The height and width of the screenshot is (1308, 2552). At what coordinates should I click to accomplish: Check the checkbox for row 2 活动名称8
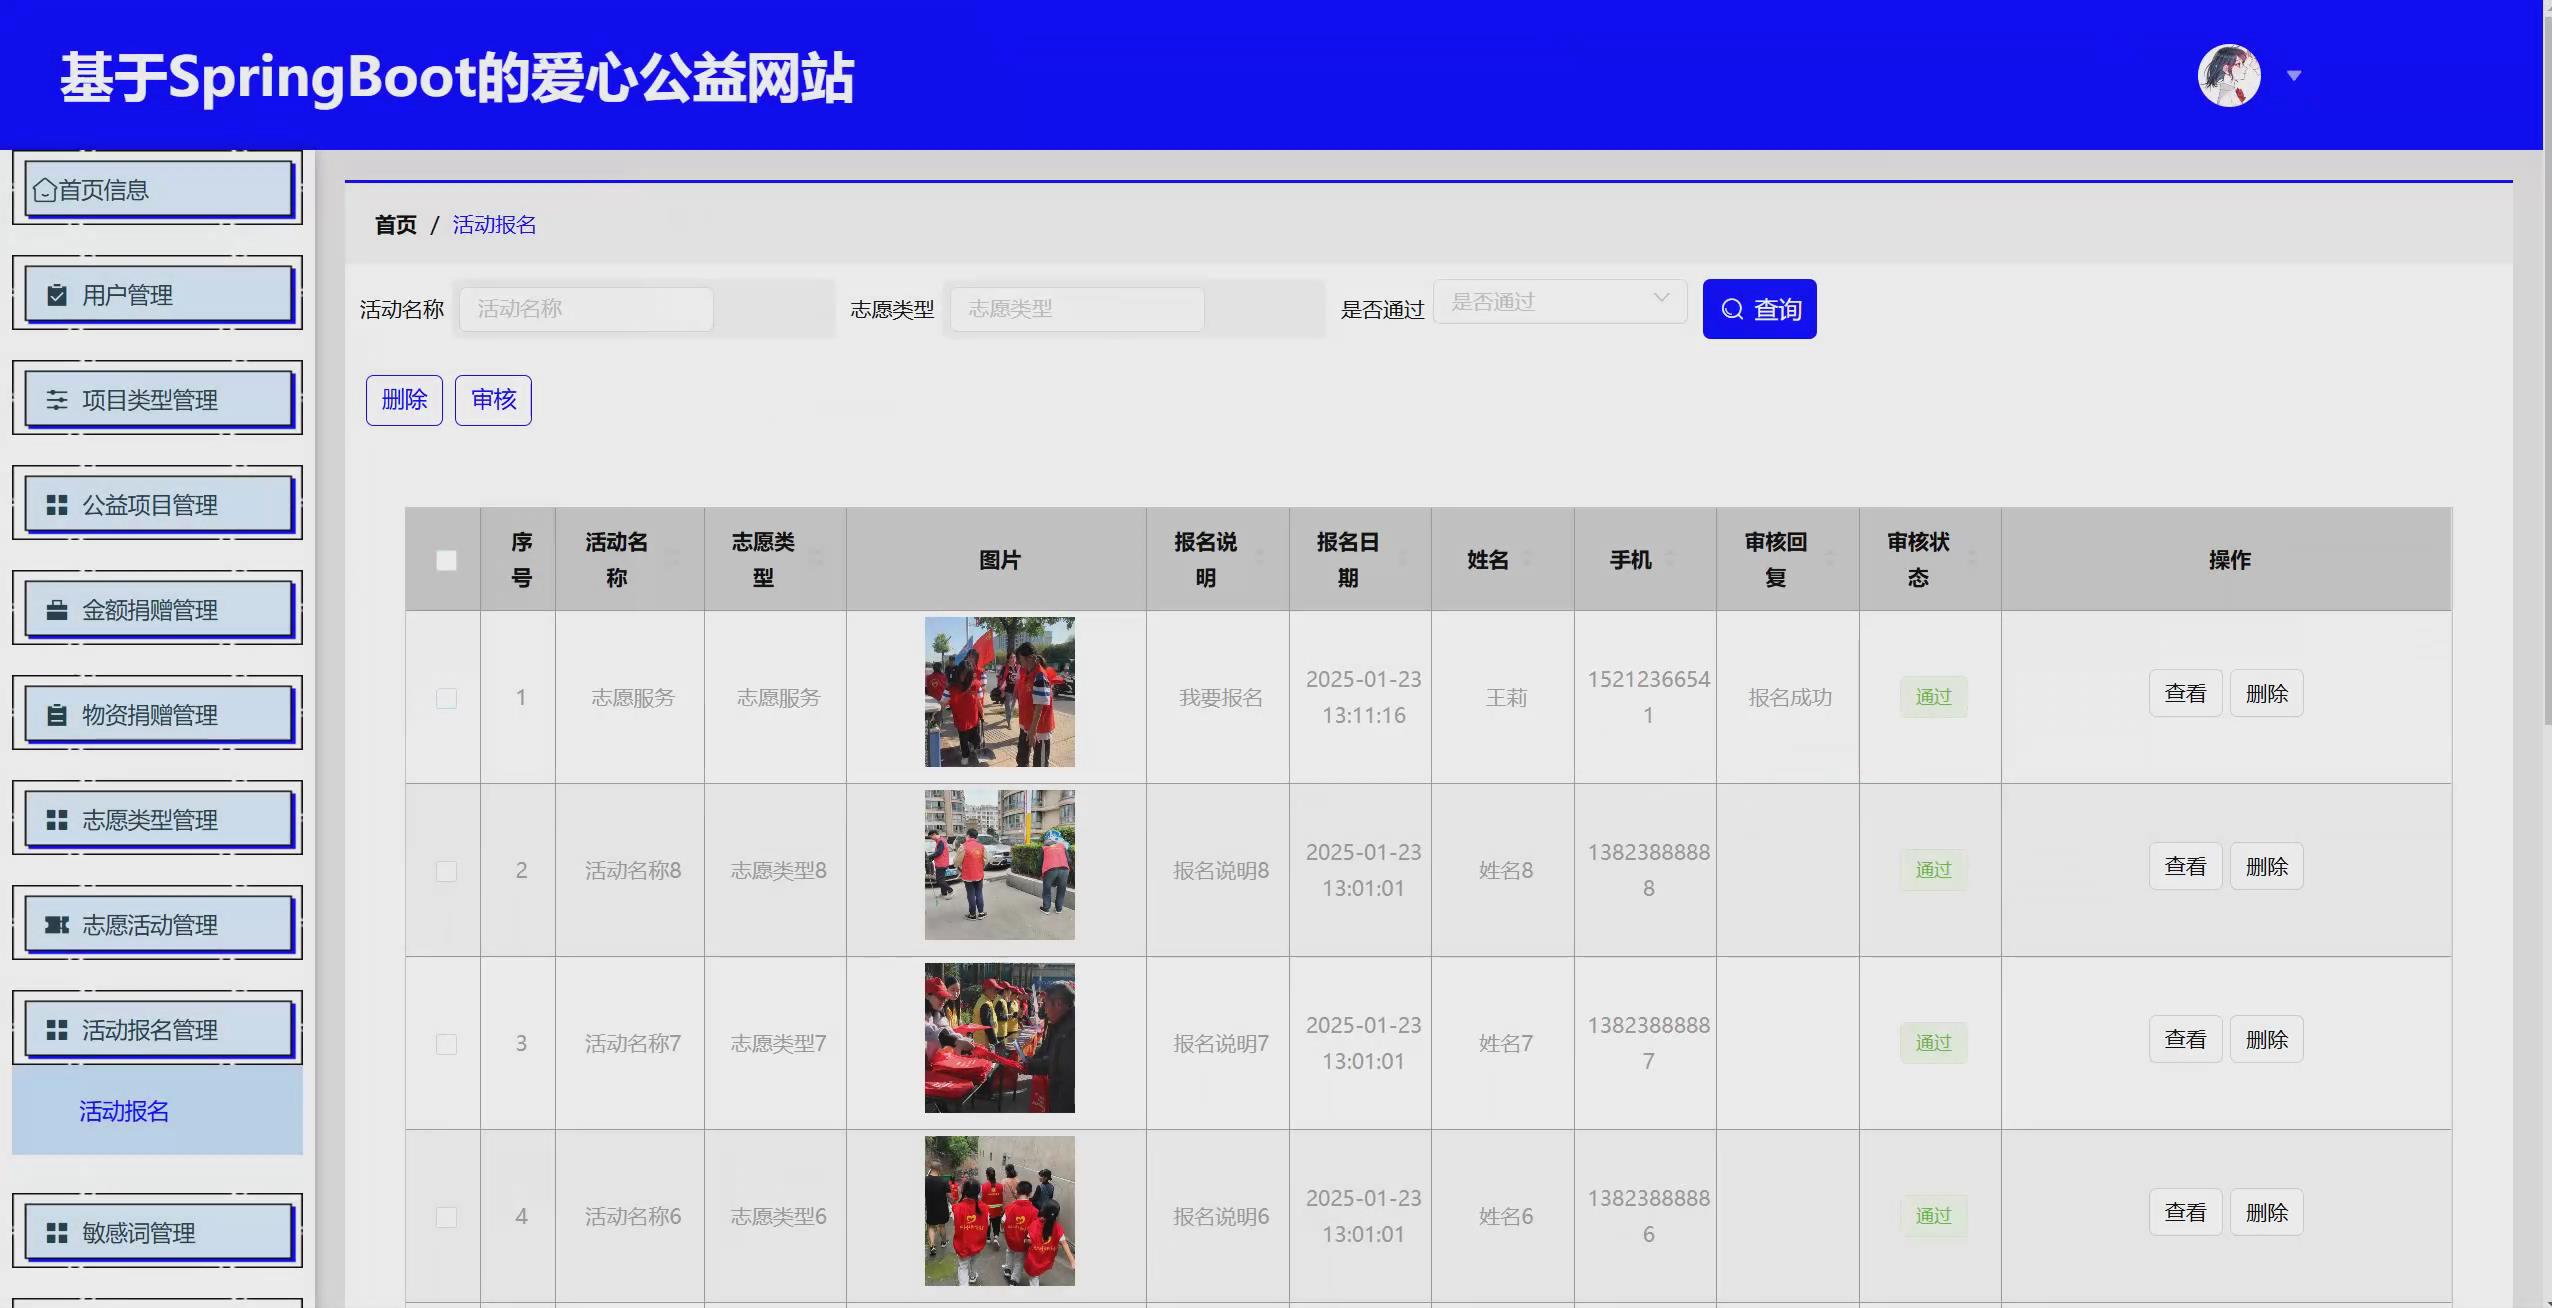point(446,871)
